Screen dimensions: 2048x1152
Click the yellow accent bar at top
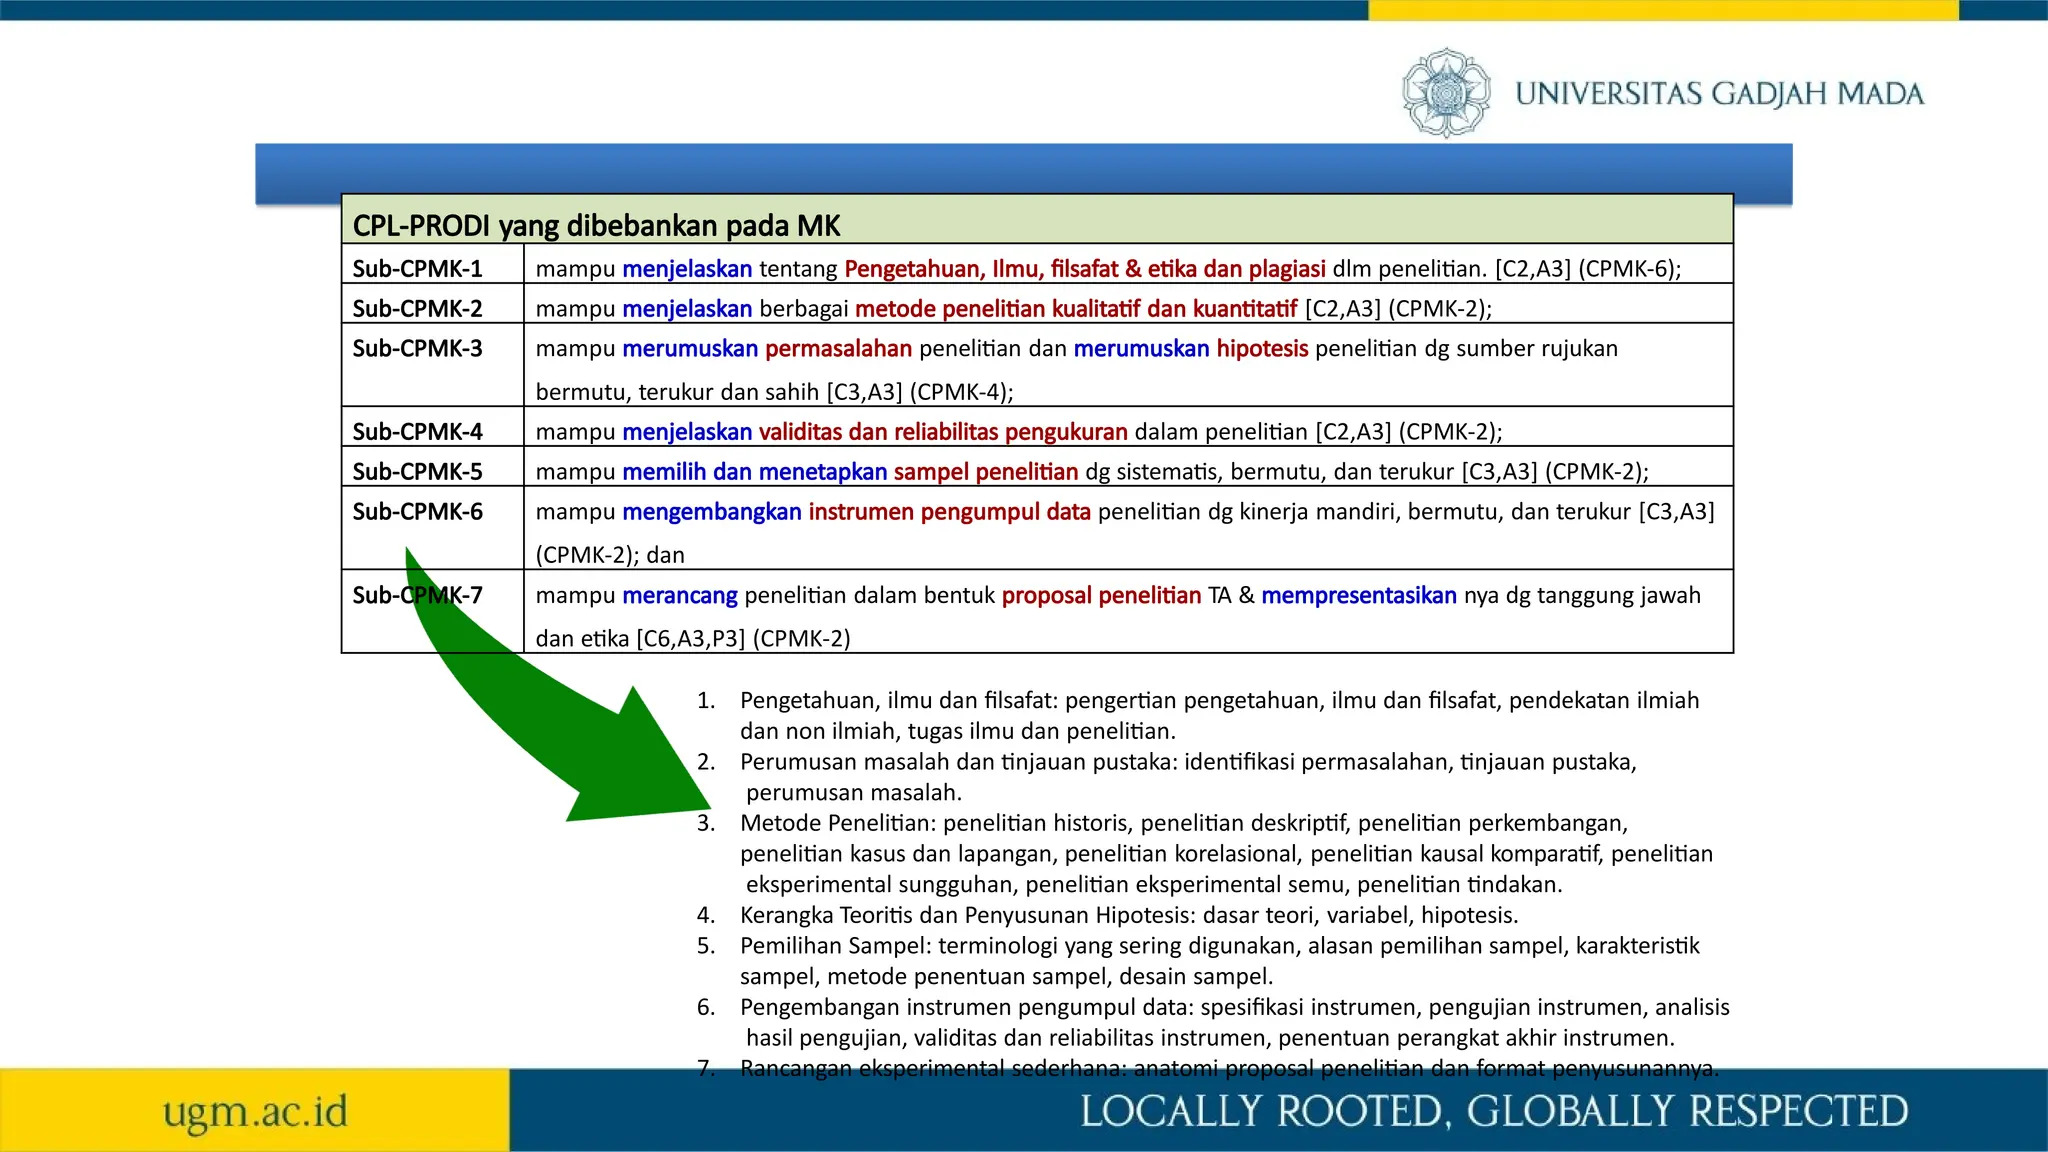pos(1662,10)
